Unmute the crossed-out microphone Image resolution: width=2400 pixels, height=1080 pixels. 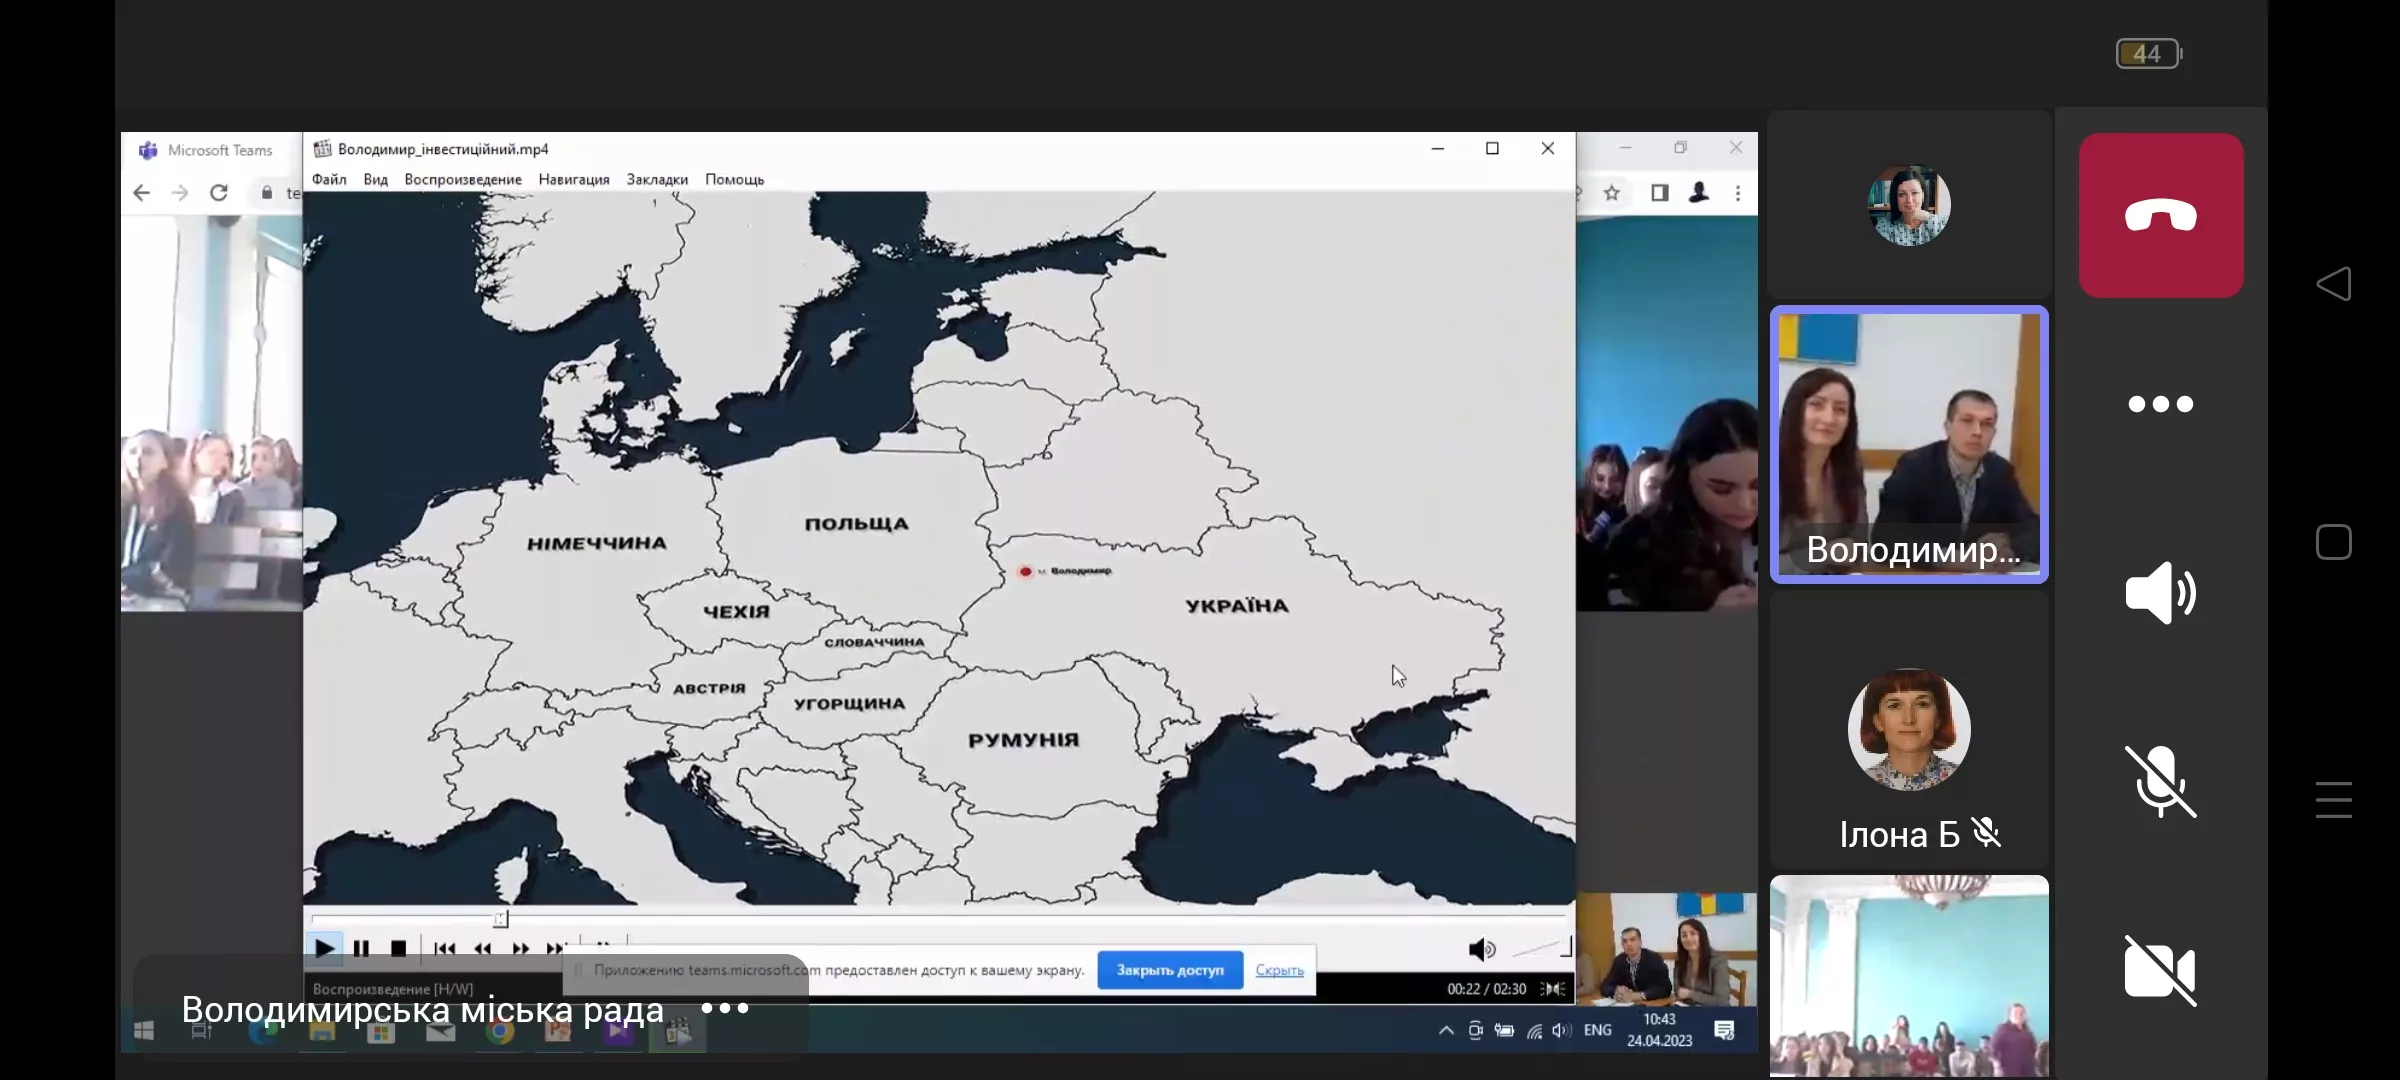click(x=2160, y=781)
